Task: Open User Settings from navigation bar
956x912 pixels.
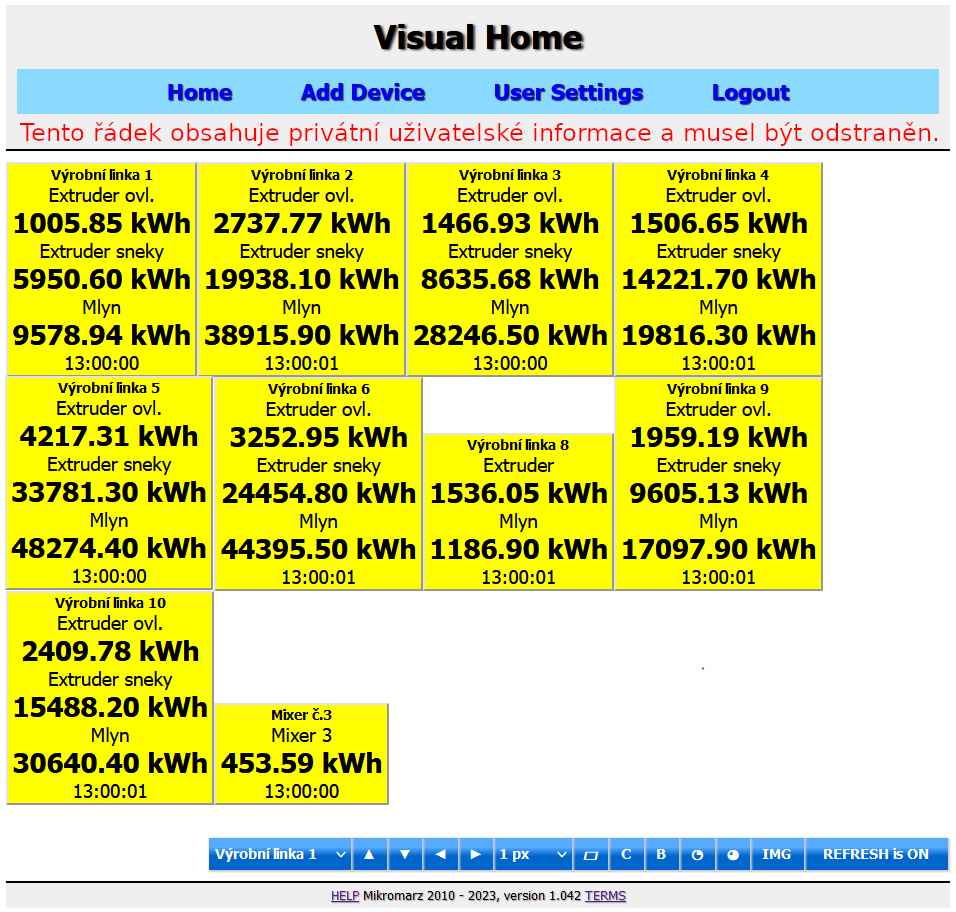Action: (568, 93)
